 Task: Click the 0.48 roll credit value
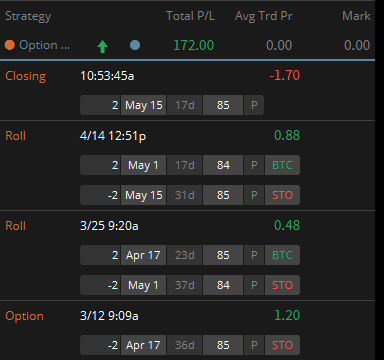(x=287, y=225)
